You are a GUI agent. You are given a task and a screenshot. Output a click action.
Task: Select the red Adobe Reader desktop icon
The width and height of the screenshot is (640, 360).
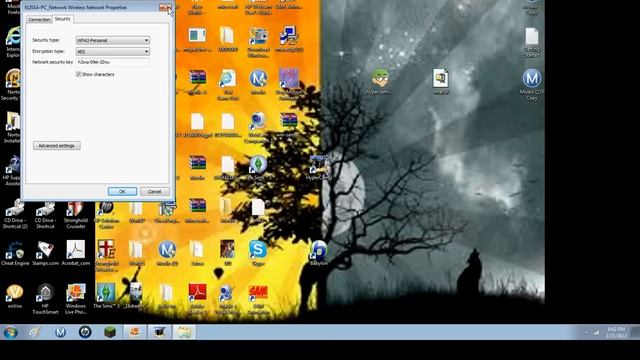click(197, 299)
